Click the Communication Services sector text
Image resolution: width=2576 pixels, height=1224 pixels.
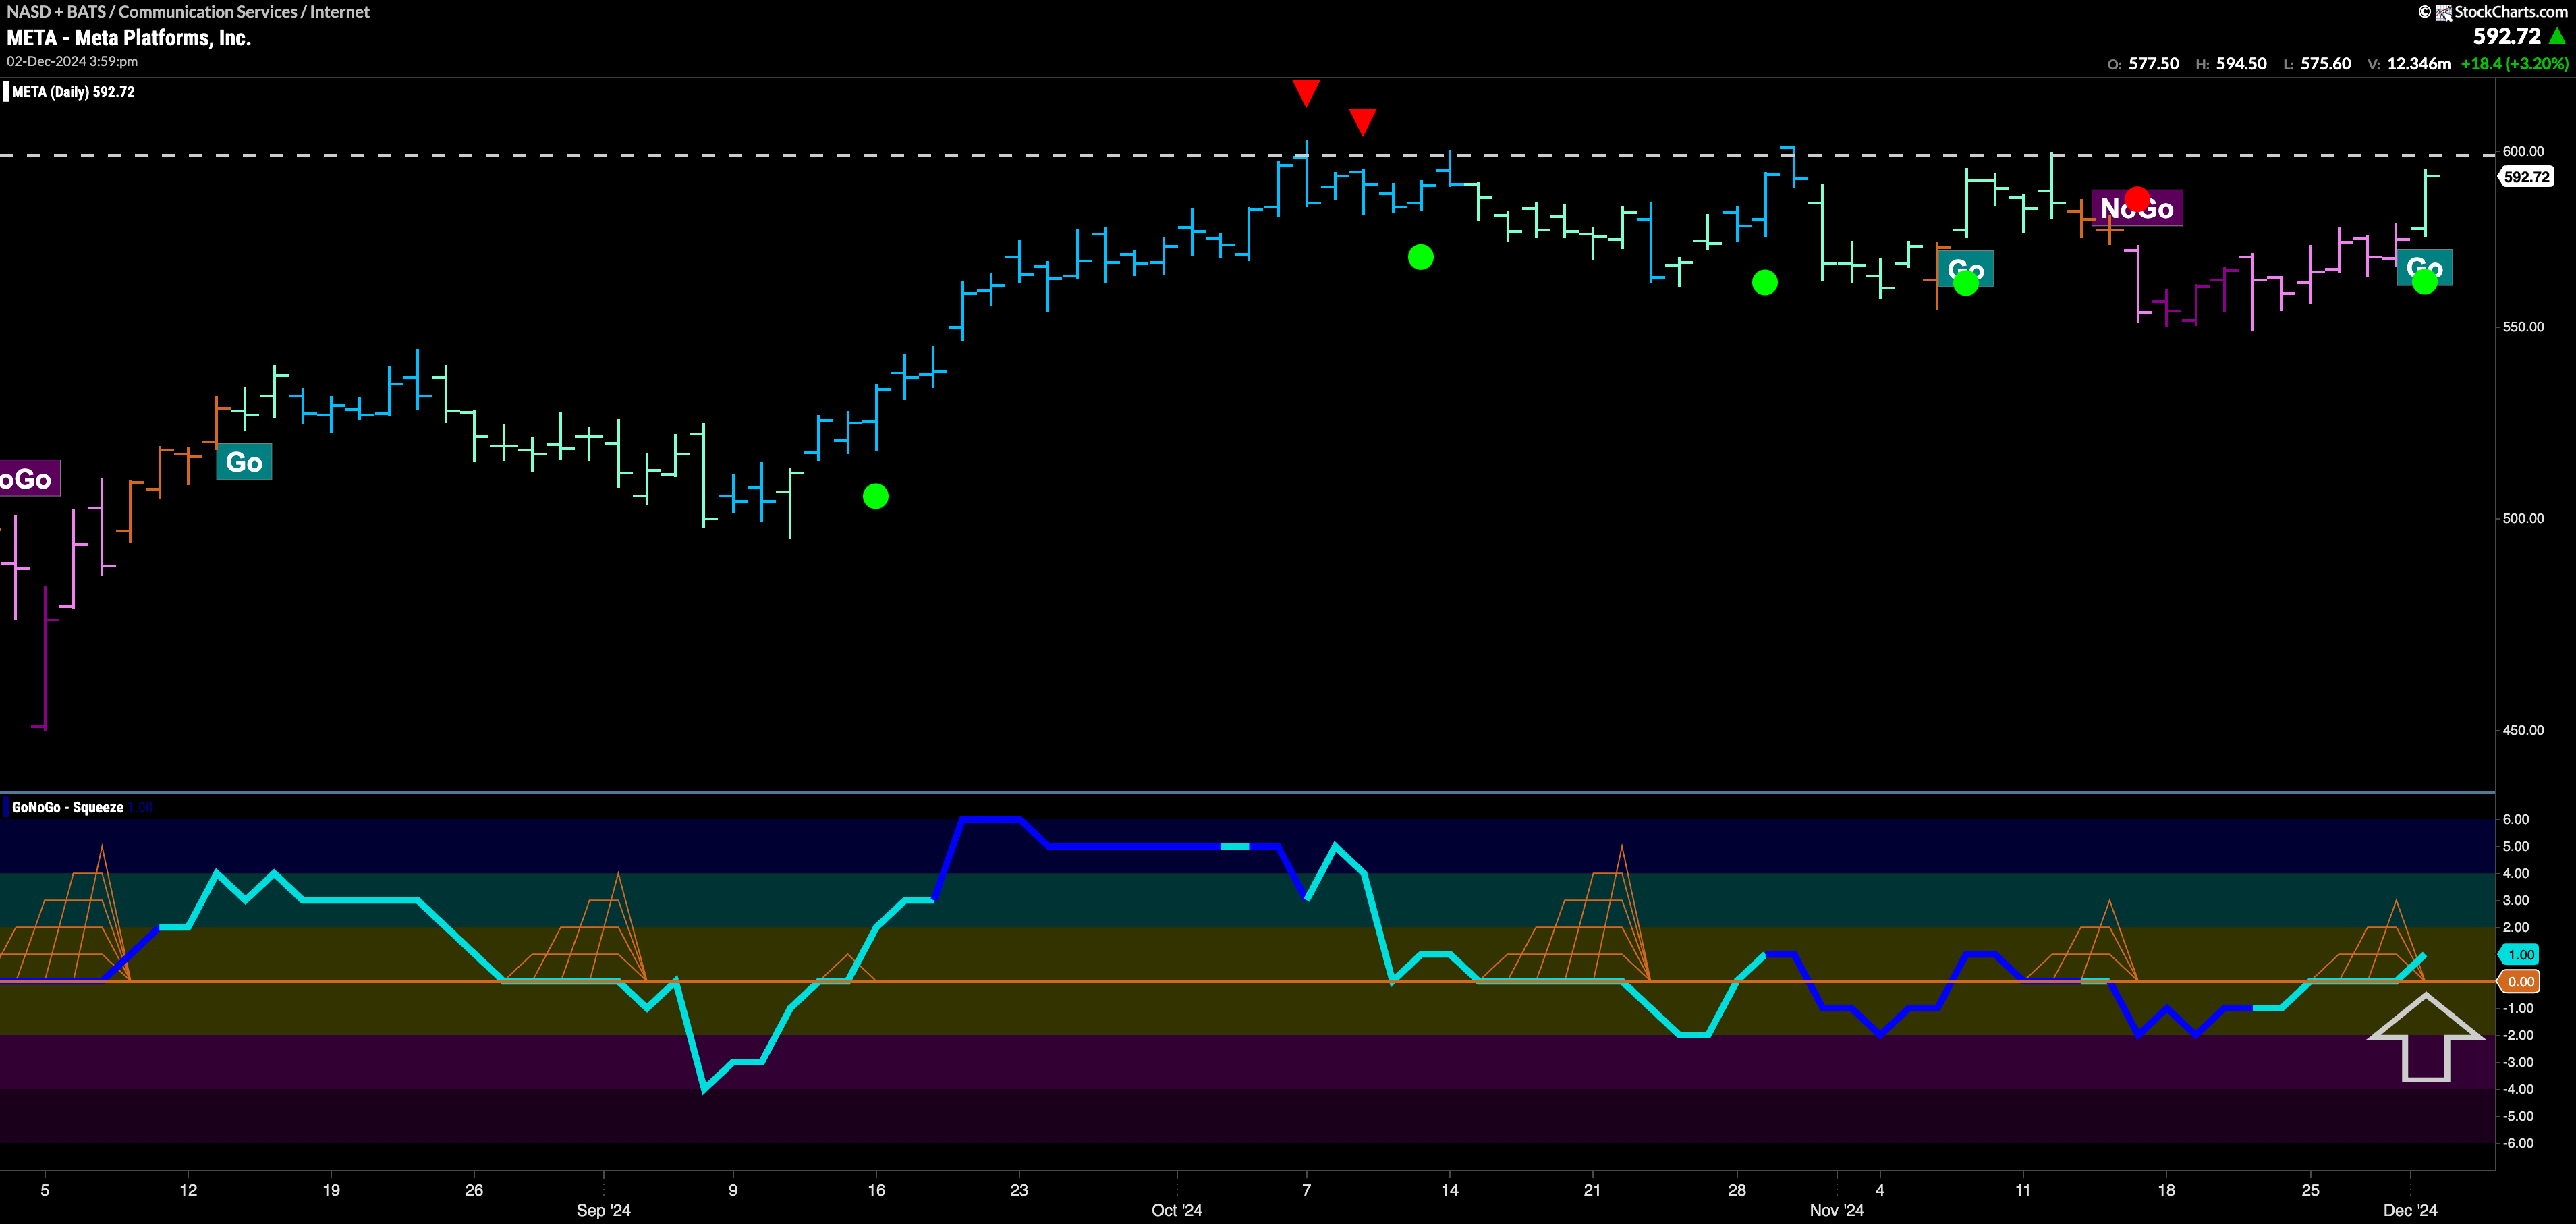208,12
